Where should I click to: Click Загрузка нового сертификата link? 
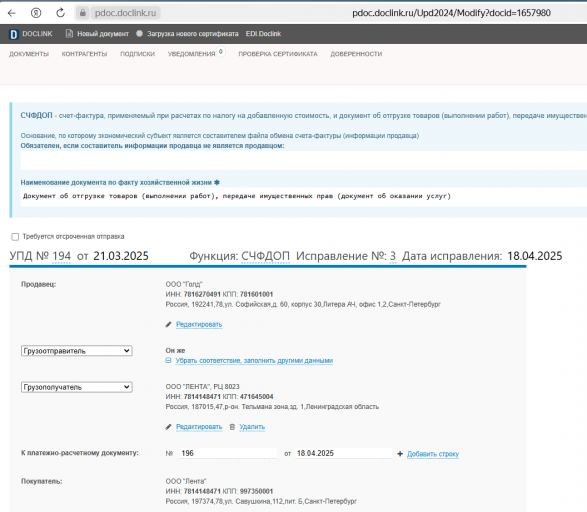coord(192,34)
